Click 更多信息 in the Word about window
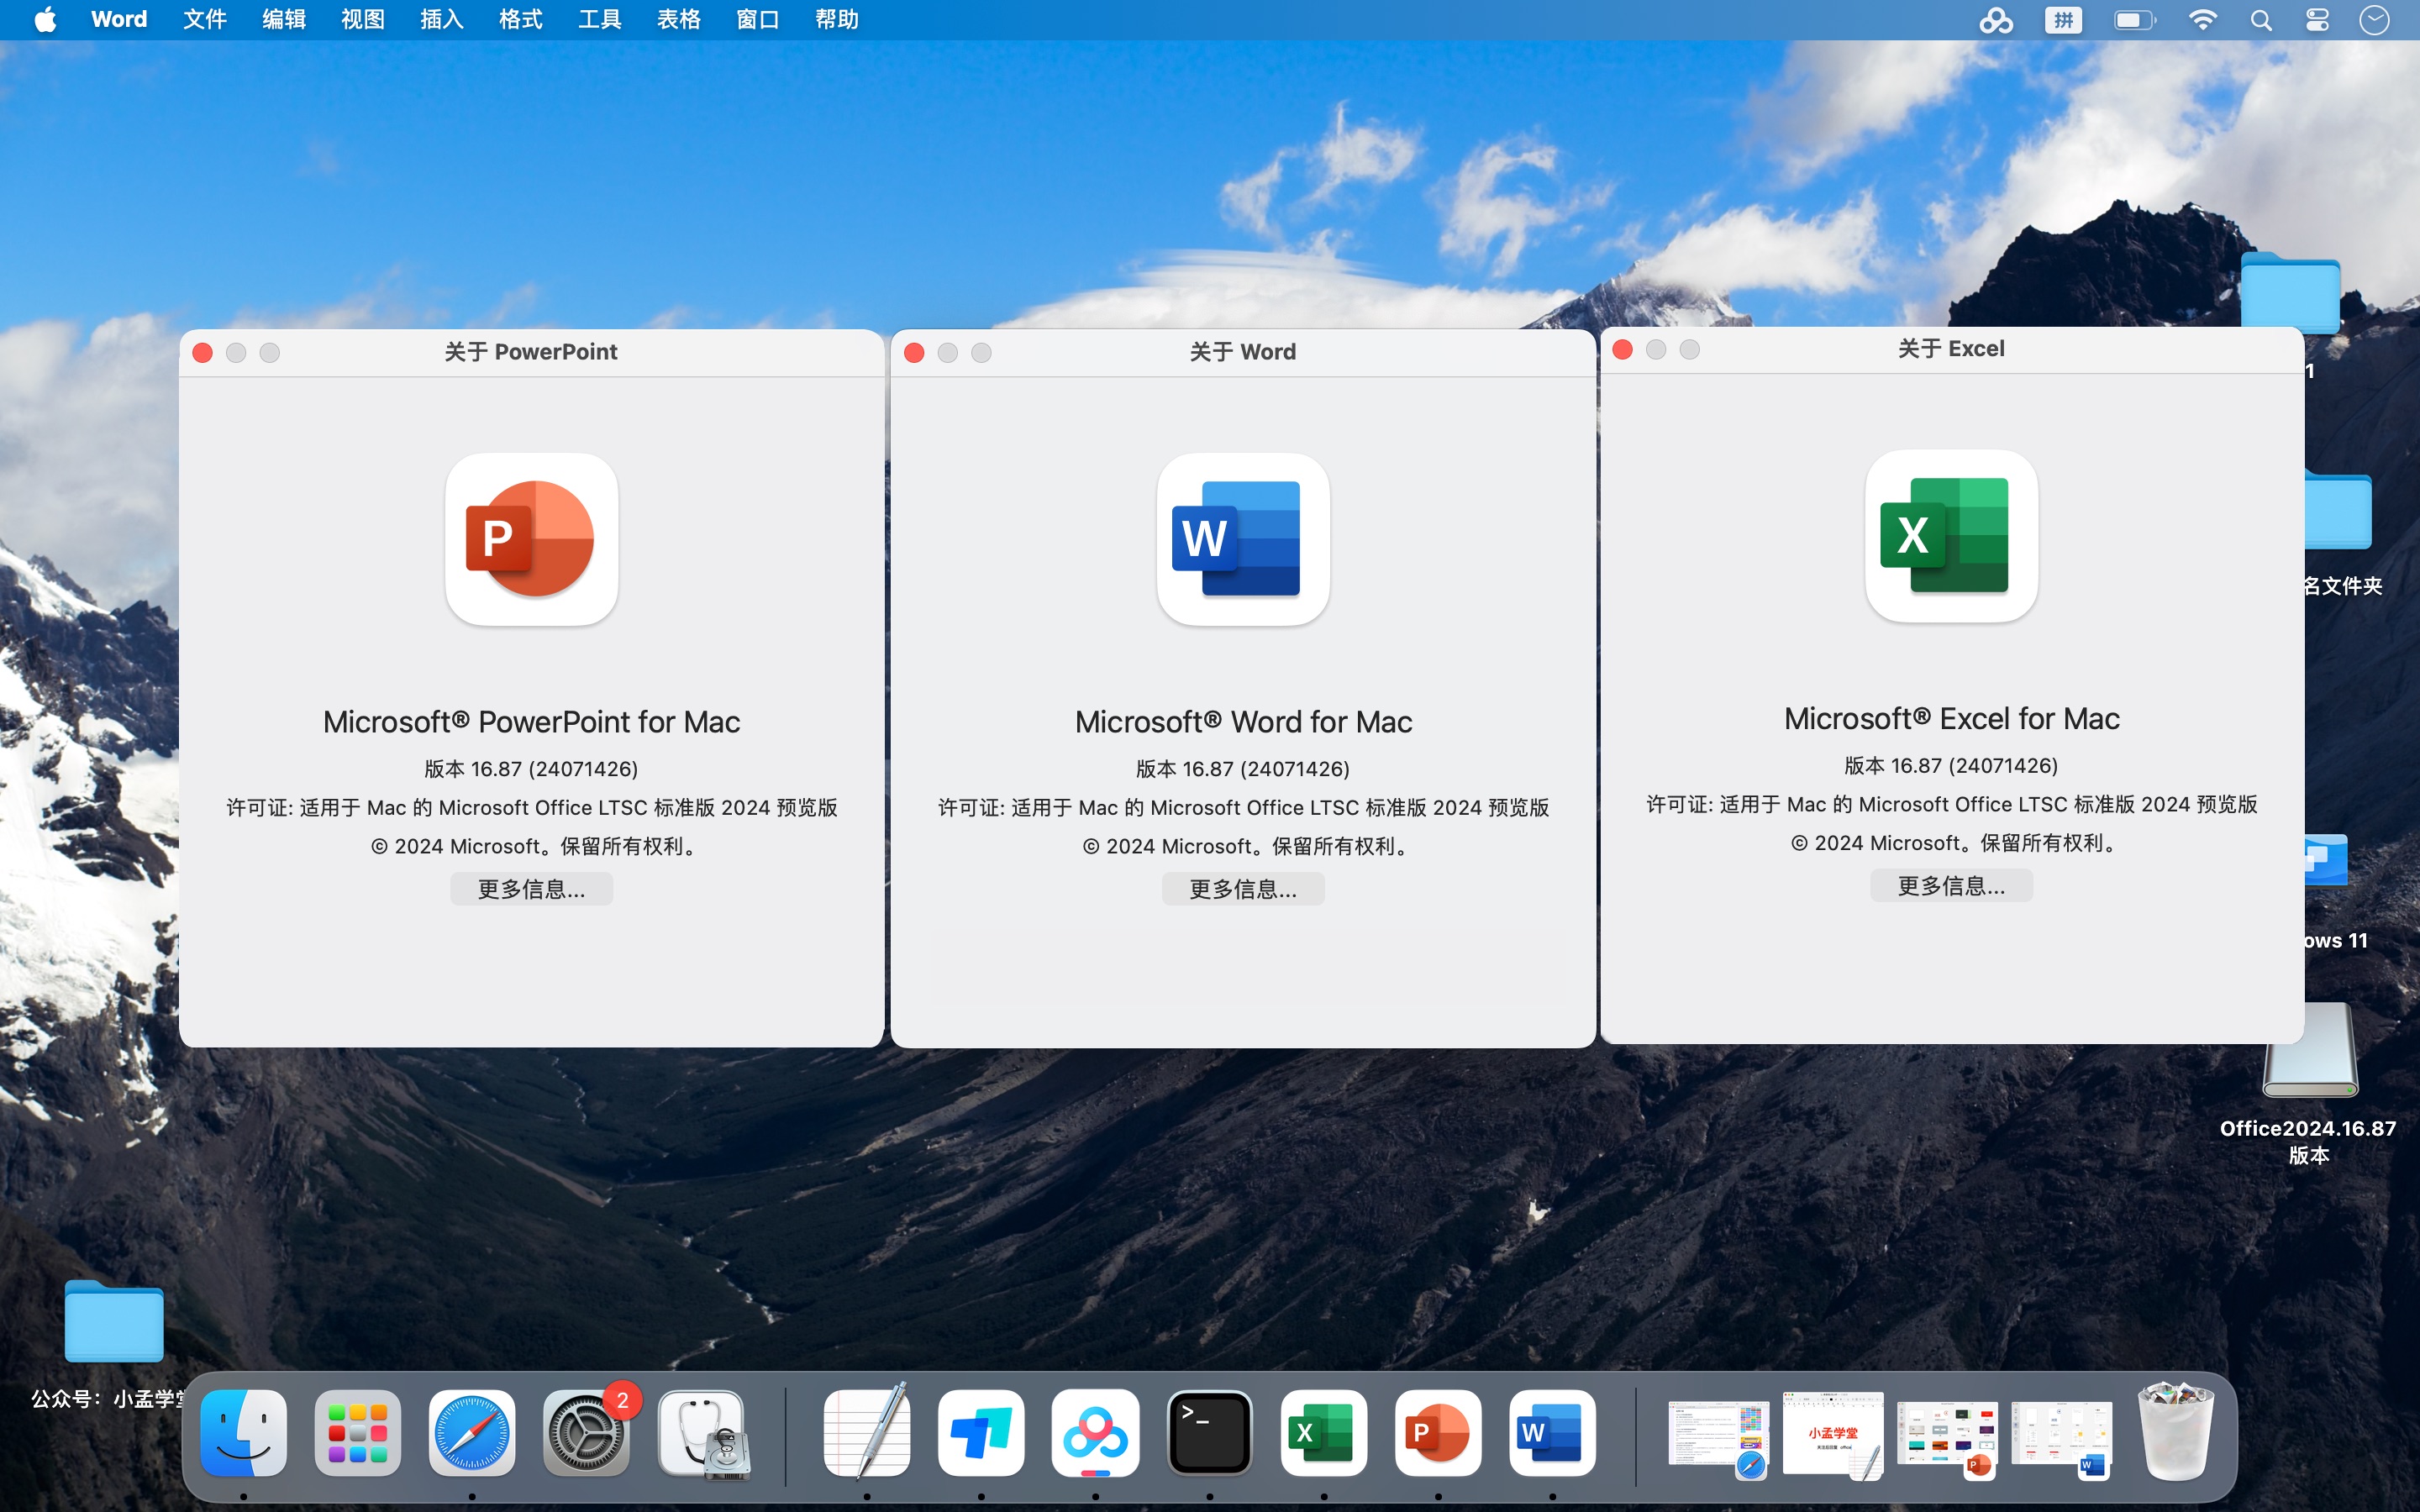This screenshot has height=1512, width=2420. click(1242, 888)
